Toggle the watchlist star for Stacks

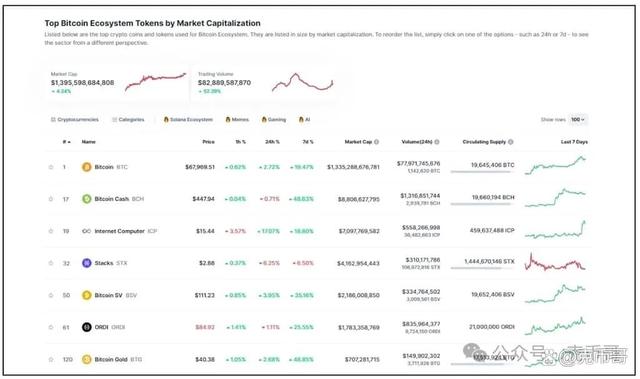point(51,263)
